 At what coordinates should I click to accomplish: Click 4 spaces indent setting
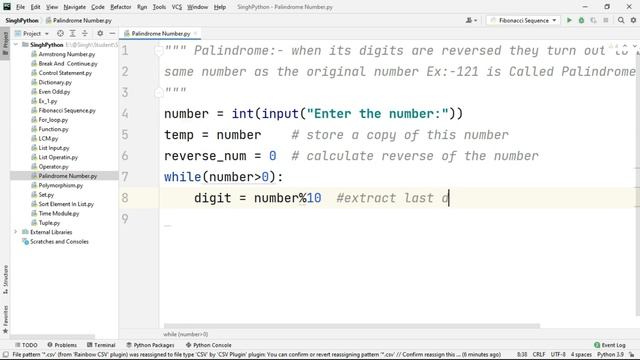coord(581,354)
